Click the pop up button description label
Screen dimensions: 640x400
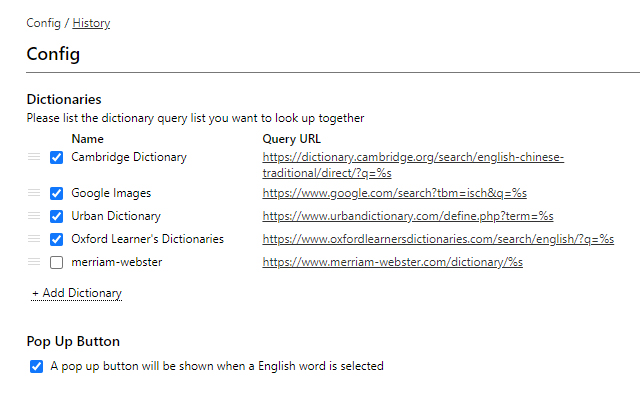pyautogui.click(x=217, y=366)
